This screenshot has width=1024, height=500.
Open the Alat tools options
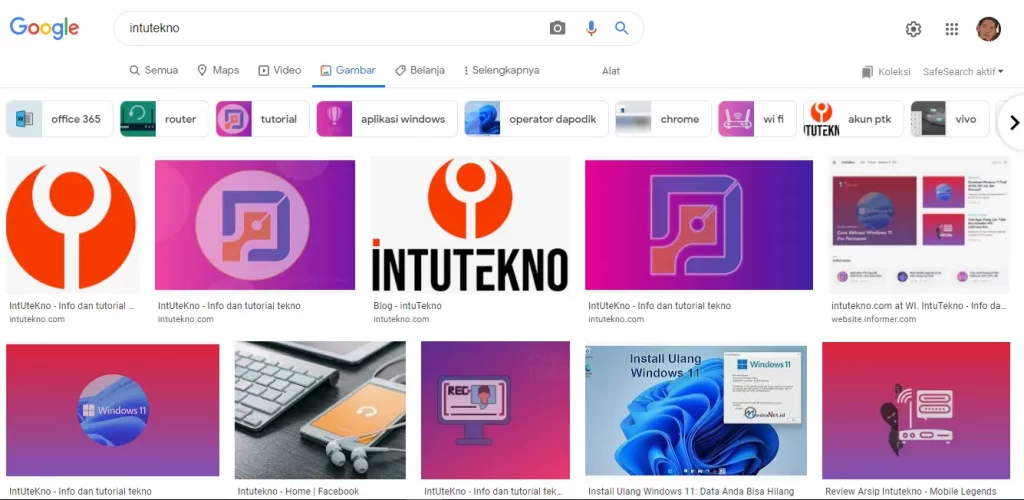pos(611,71)
